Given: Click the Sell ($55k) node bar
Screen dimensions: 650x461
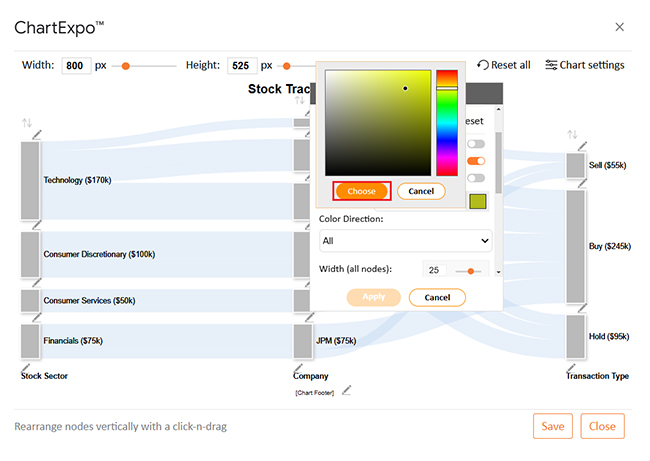Looking at the screenshot, I should pos(576,165).
